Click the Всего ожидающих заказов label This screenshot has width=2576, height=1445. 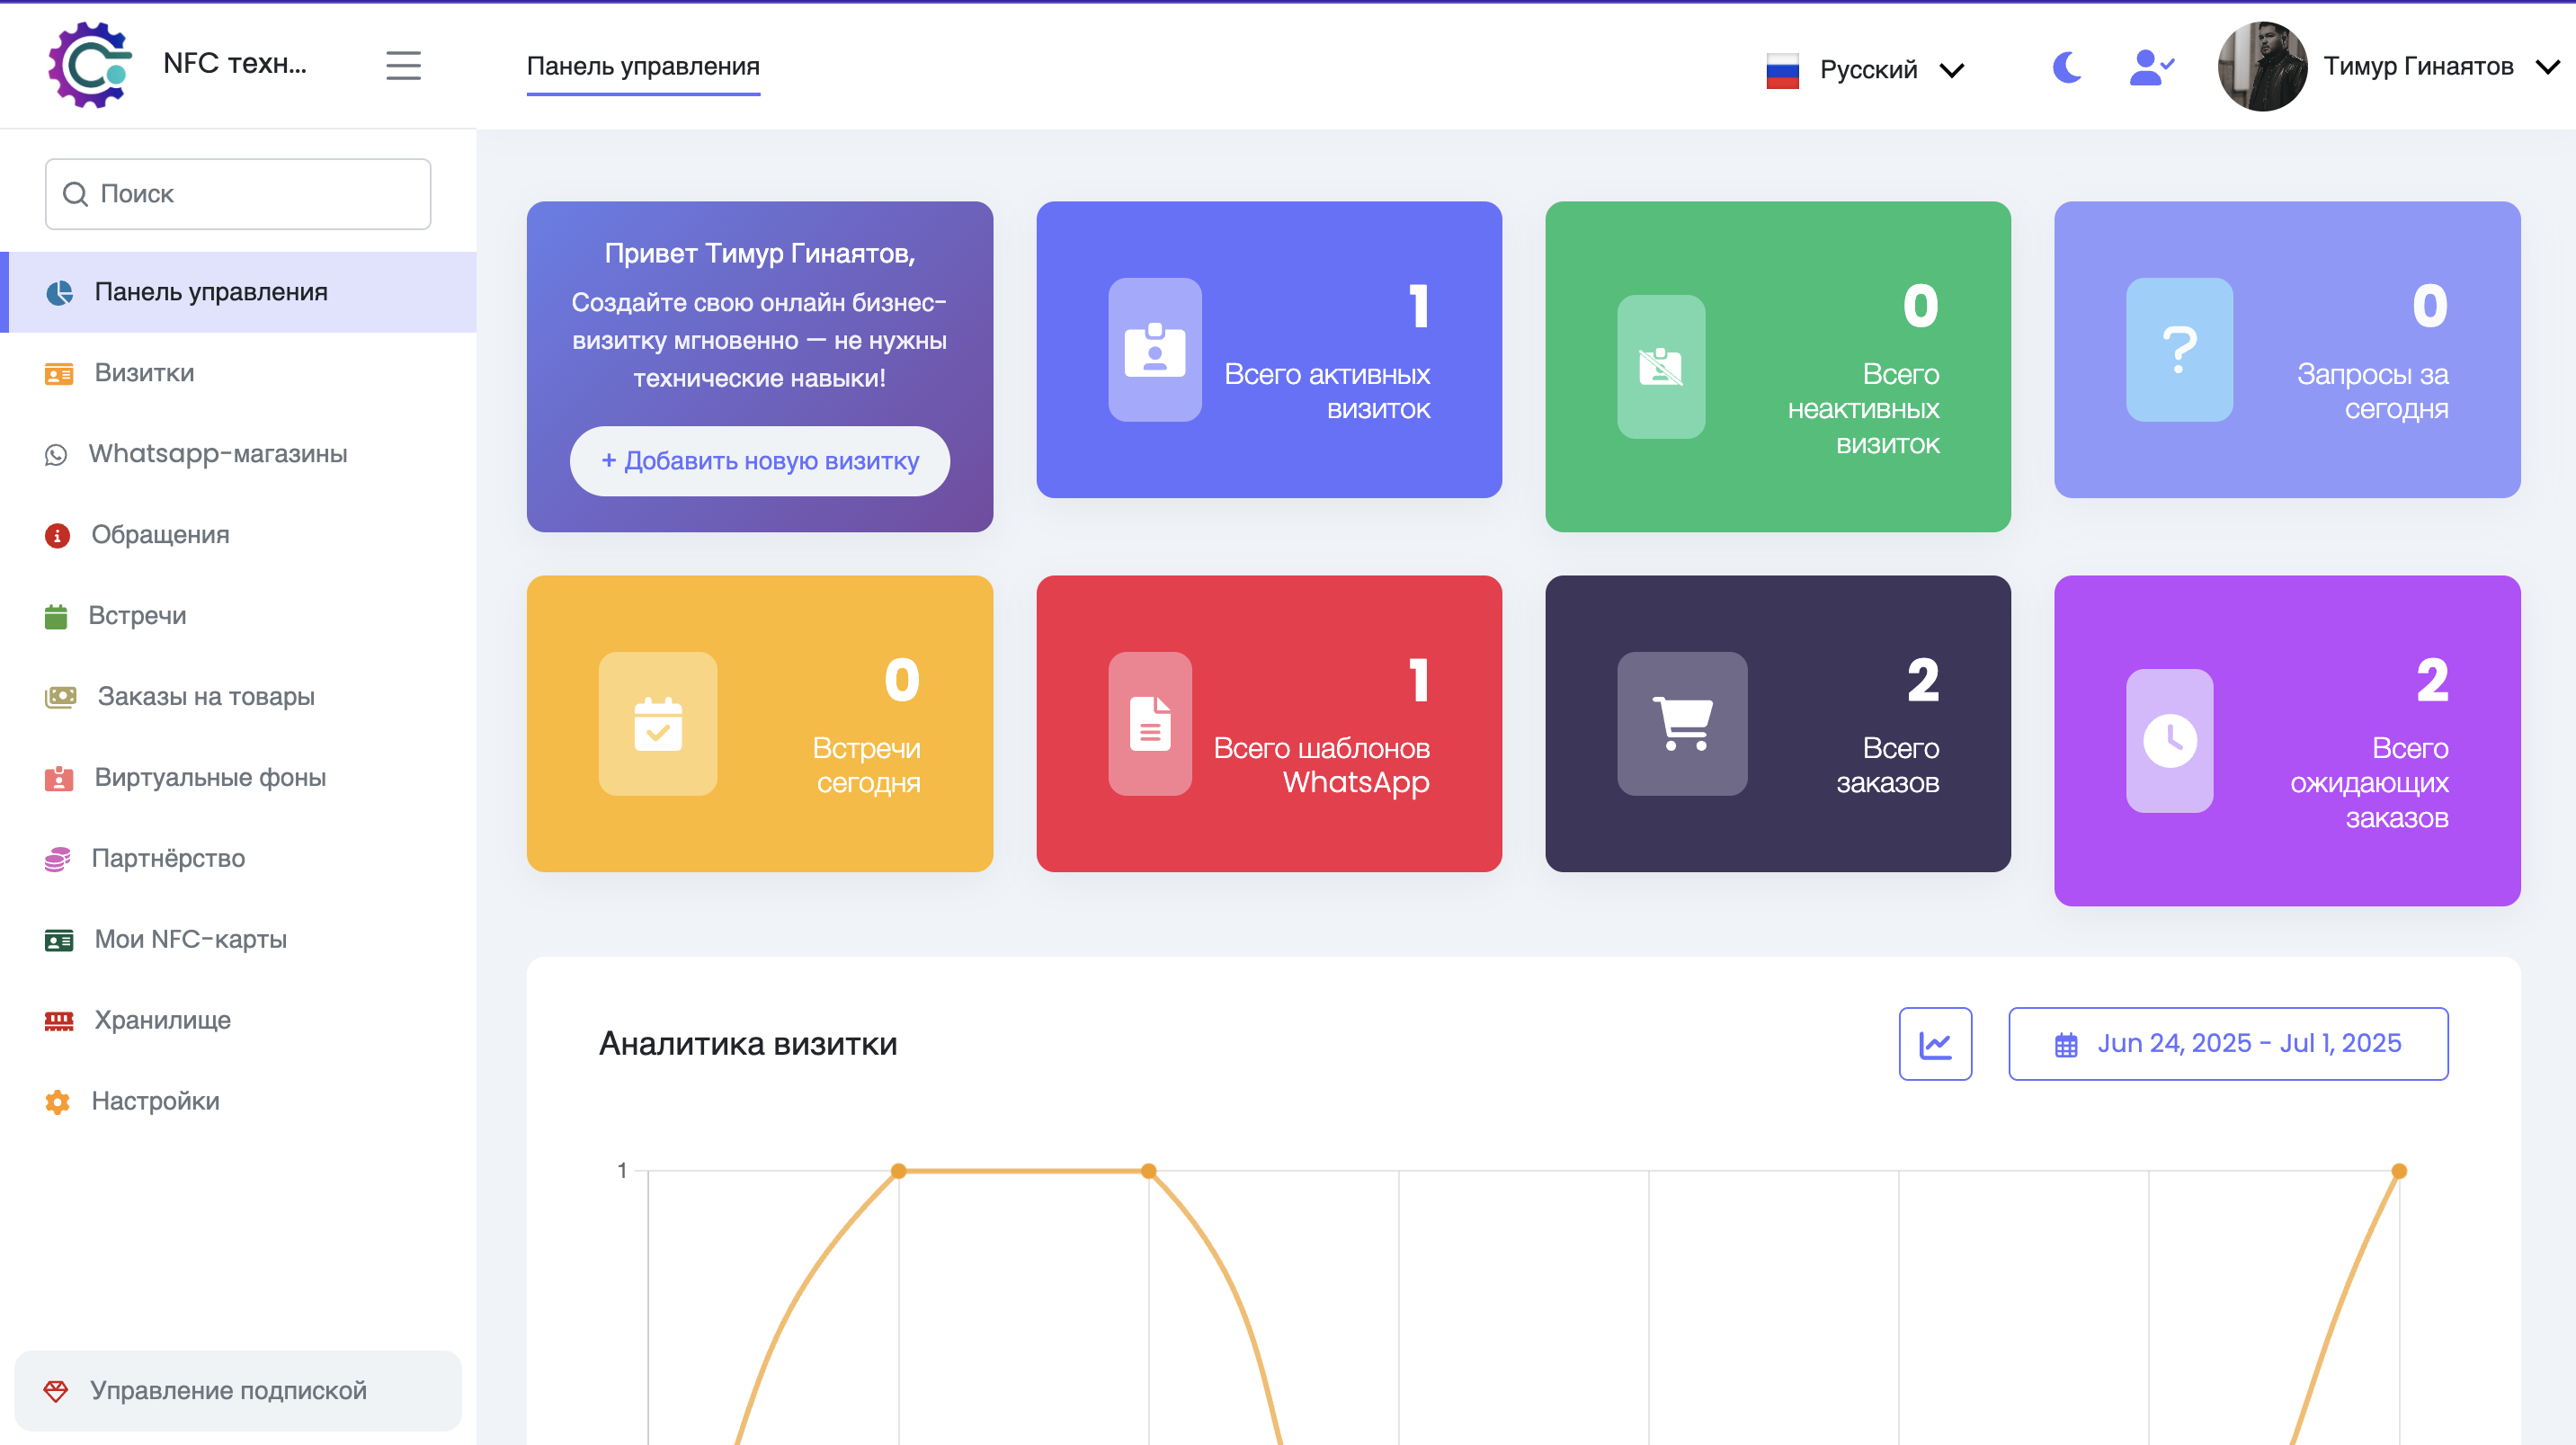(x=2370, y=783)
